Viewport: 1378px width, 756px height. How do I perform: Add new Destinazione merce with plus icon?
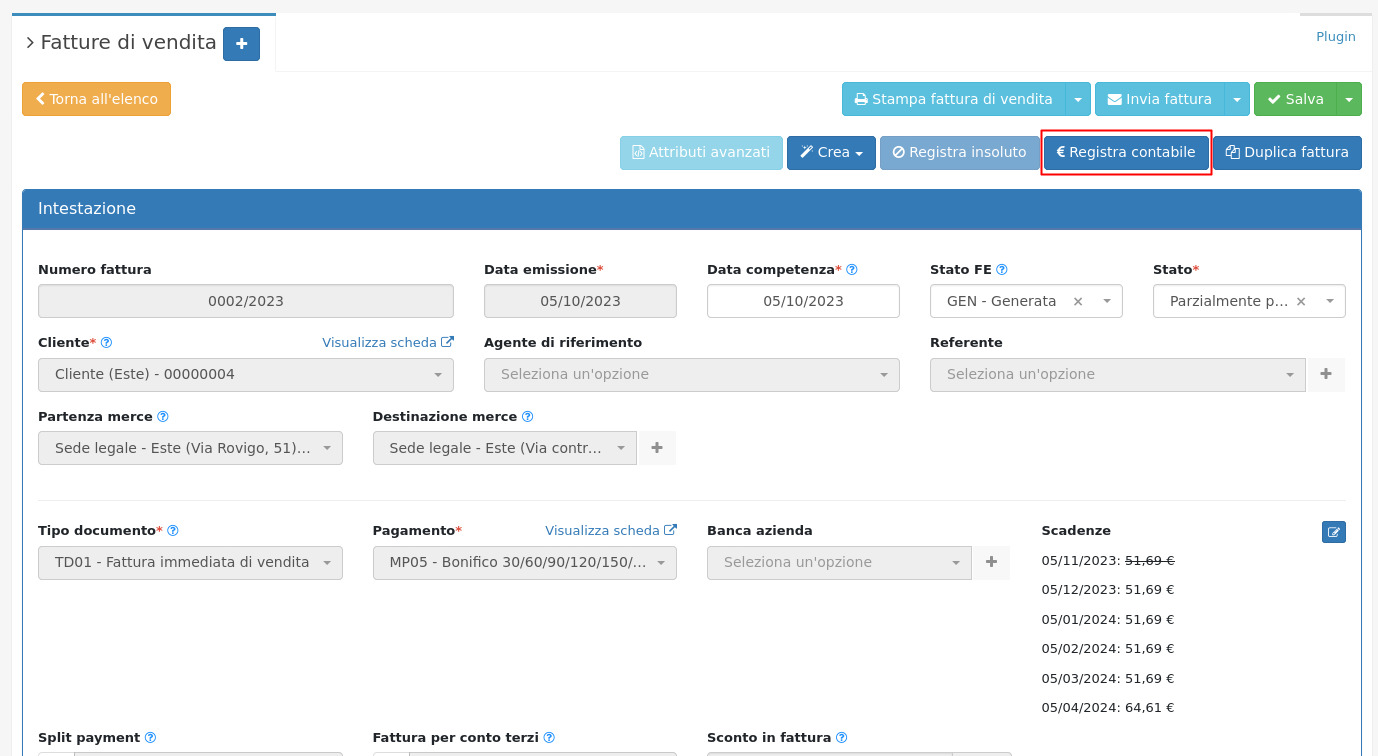[x=657, y=448]
